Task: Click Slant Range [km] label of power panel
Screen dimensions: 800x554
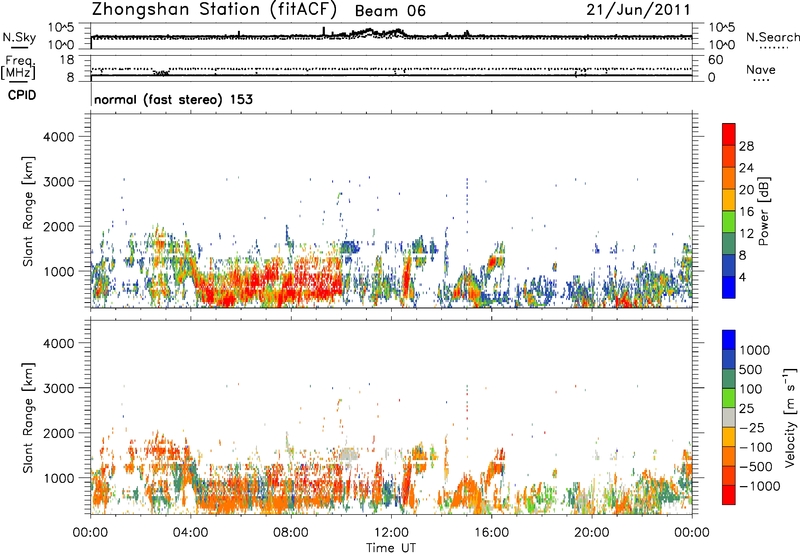Action: tap(28, 211)
